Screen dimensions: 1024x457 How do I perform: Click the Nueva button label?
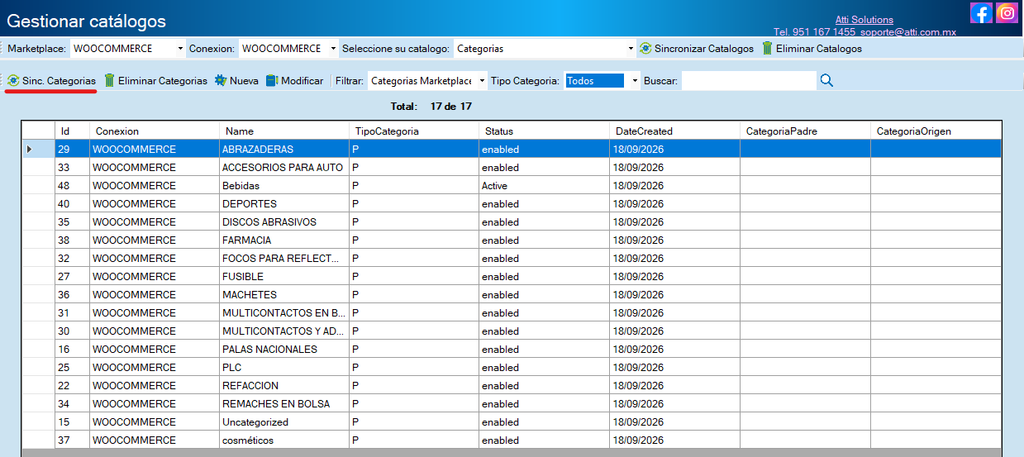point(244,81)
